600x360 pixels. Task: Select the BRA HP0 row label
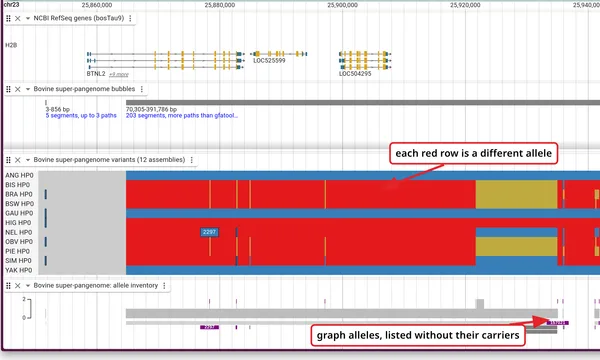pos(19,194)
